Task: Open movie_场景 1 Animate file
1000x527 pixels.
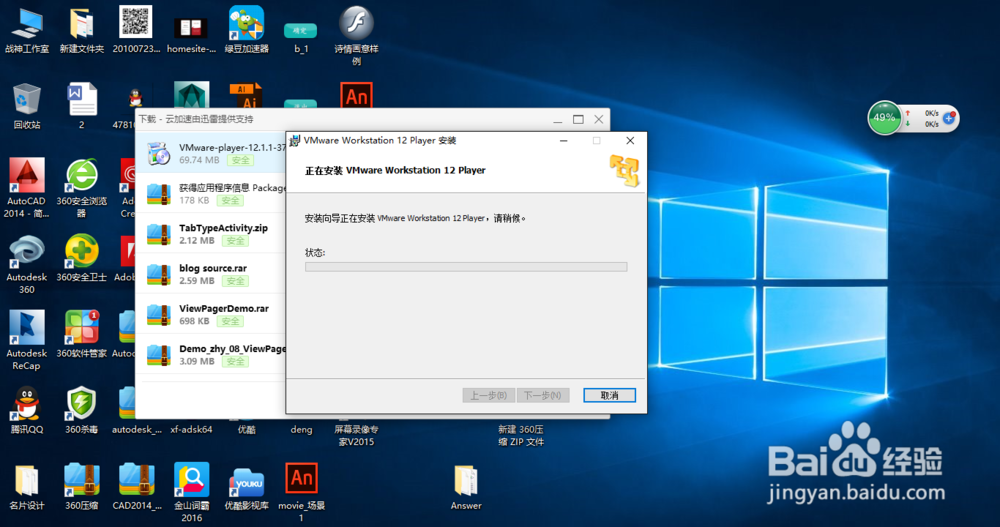Action: click(301, 492)
